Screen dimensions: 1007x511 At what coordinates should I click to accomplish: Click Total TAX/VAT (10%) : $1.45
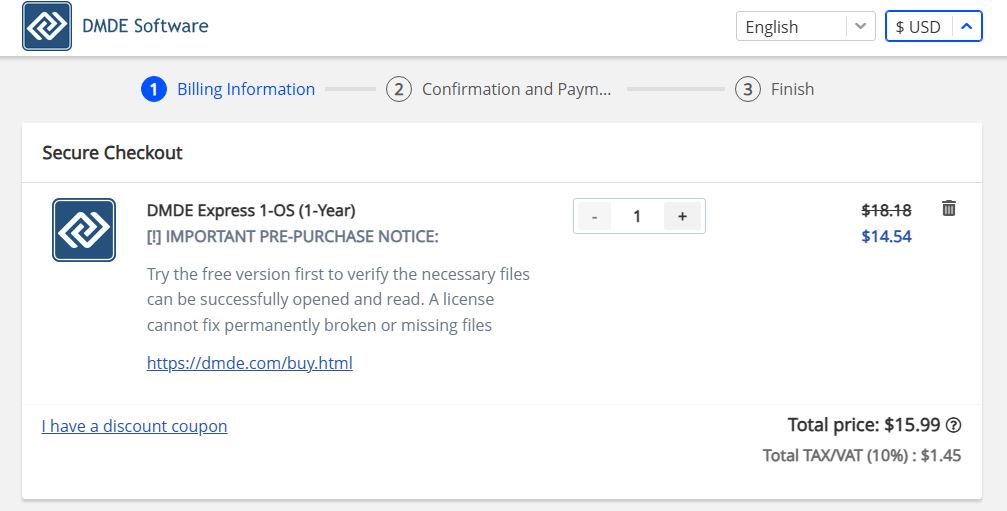(862, 456)
